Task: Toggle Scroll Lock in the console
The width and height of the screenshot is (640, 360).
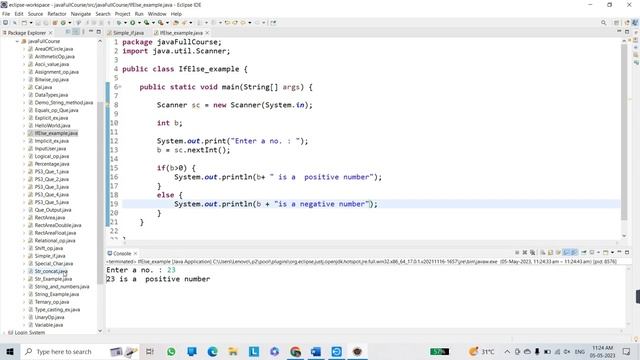Action: click(551, 253)
